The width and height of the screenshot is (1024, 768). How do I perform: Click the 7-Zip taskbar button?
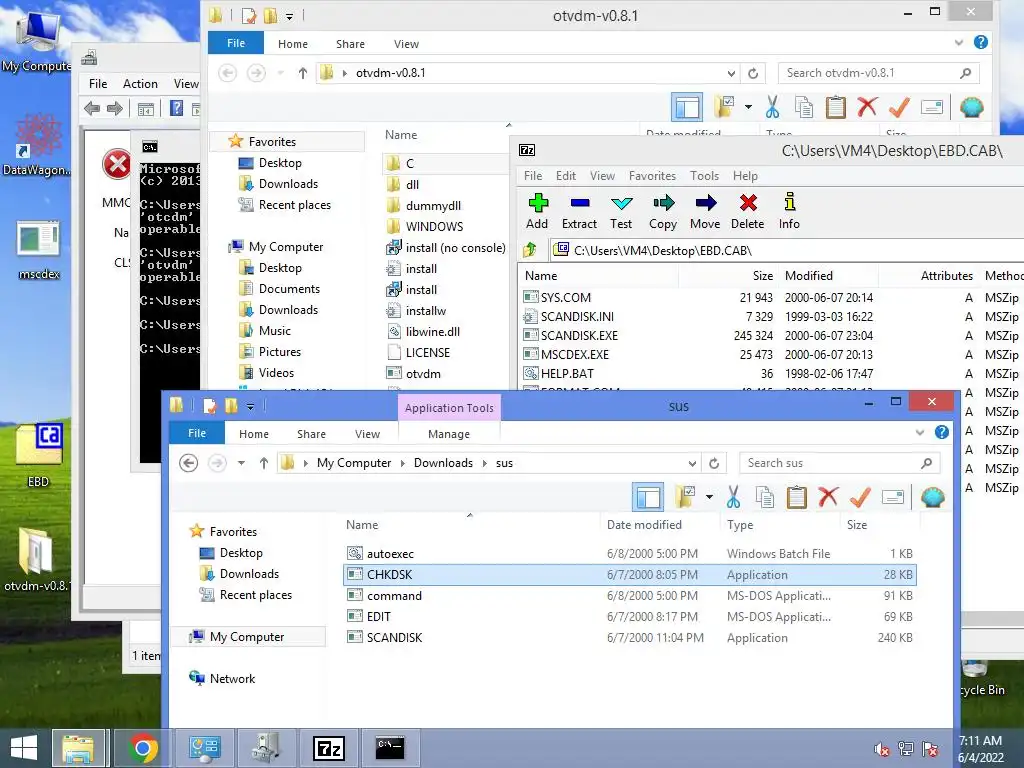point(328,748)
